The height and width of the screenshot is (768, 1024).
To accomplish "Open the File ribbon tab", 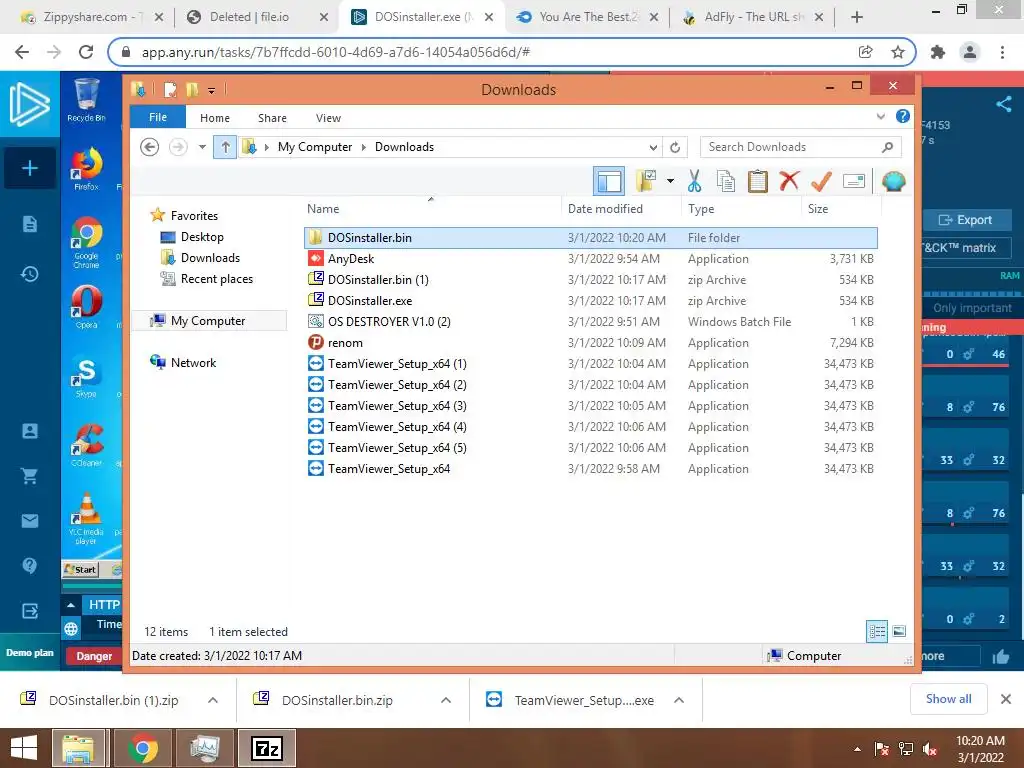I will point(158,117).
